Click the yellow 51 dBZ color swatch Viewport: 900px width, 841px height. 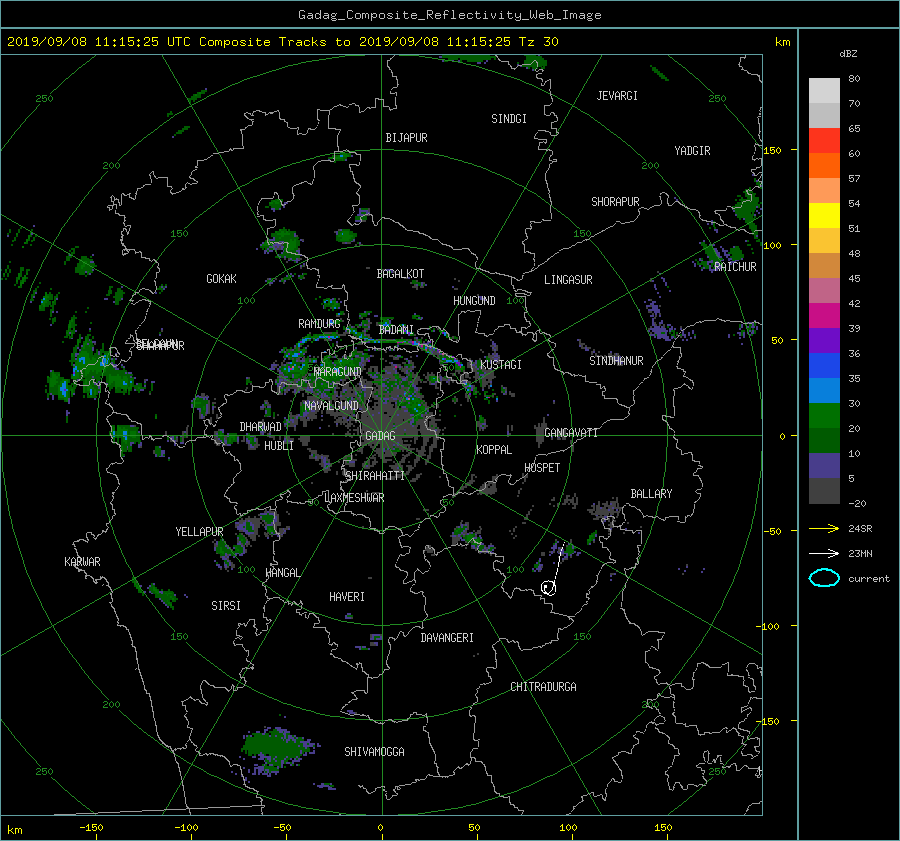coord(824,216)
